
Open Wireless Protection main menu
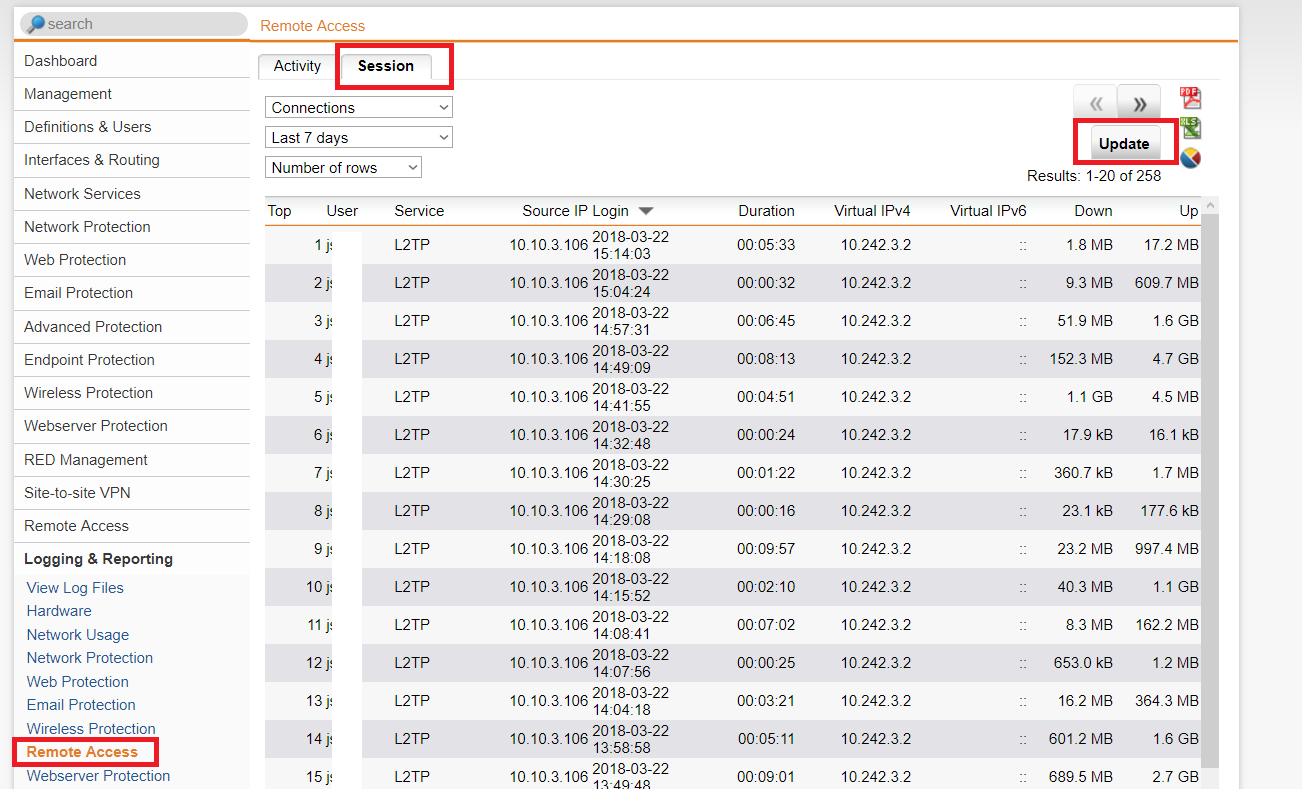click(x=132, y=393)
